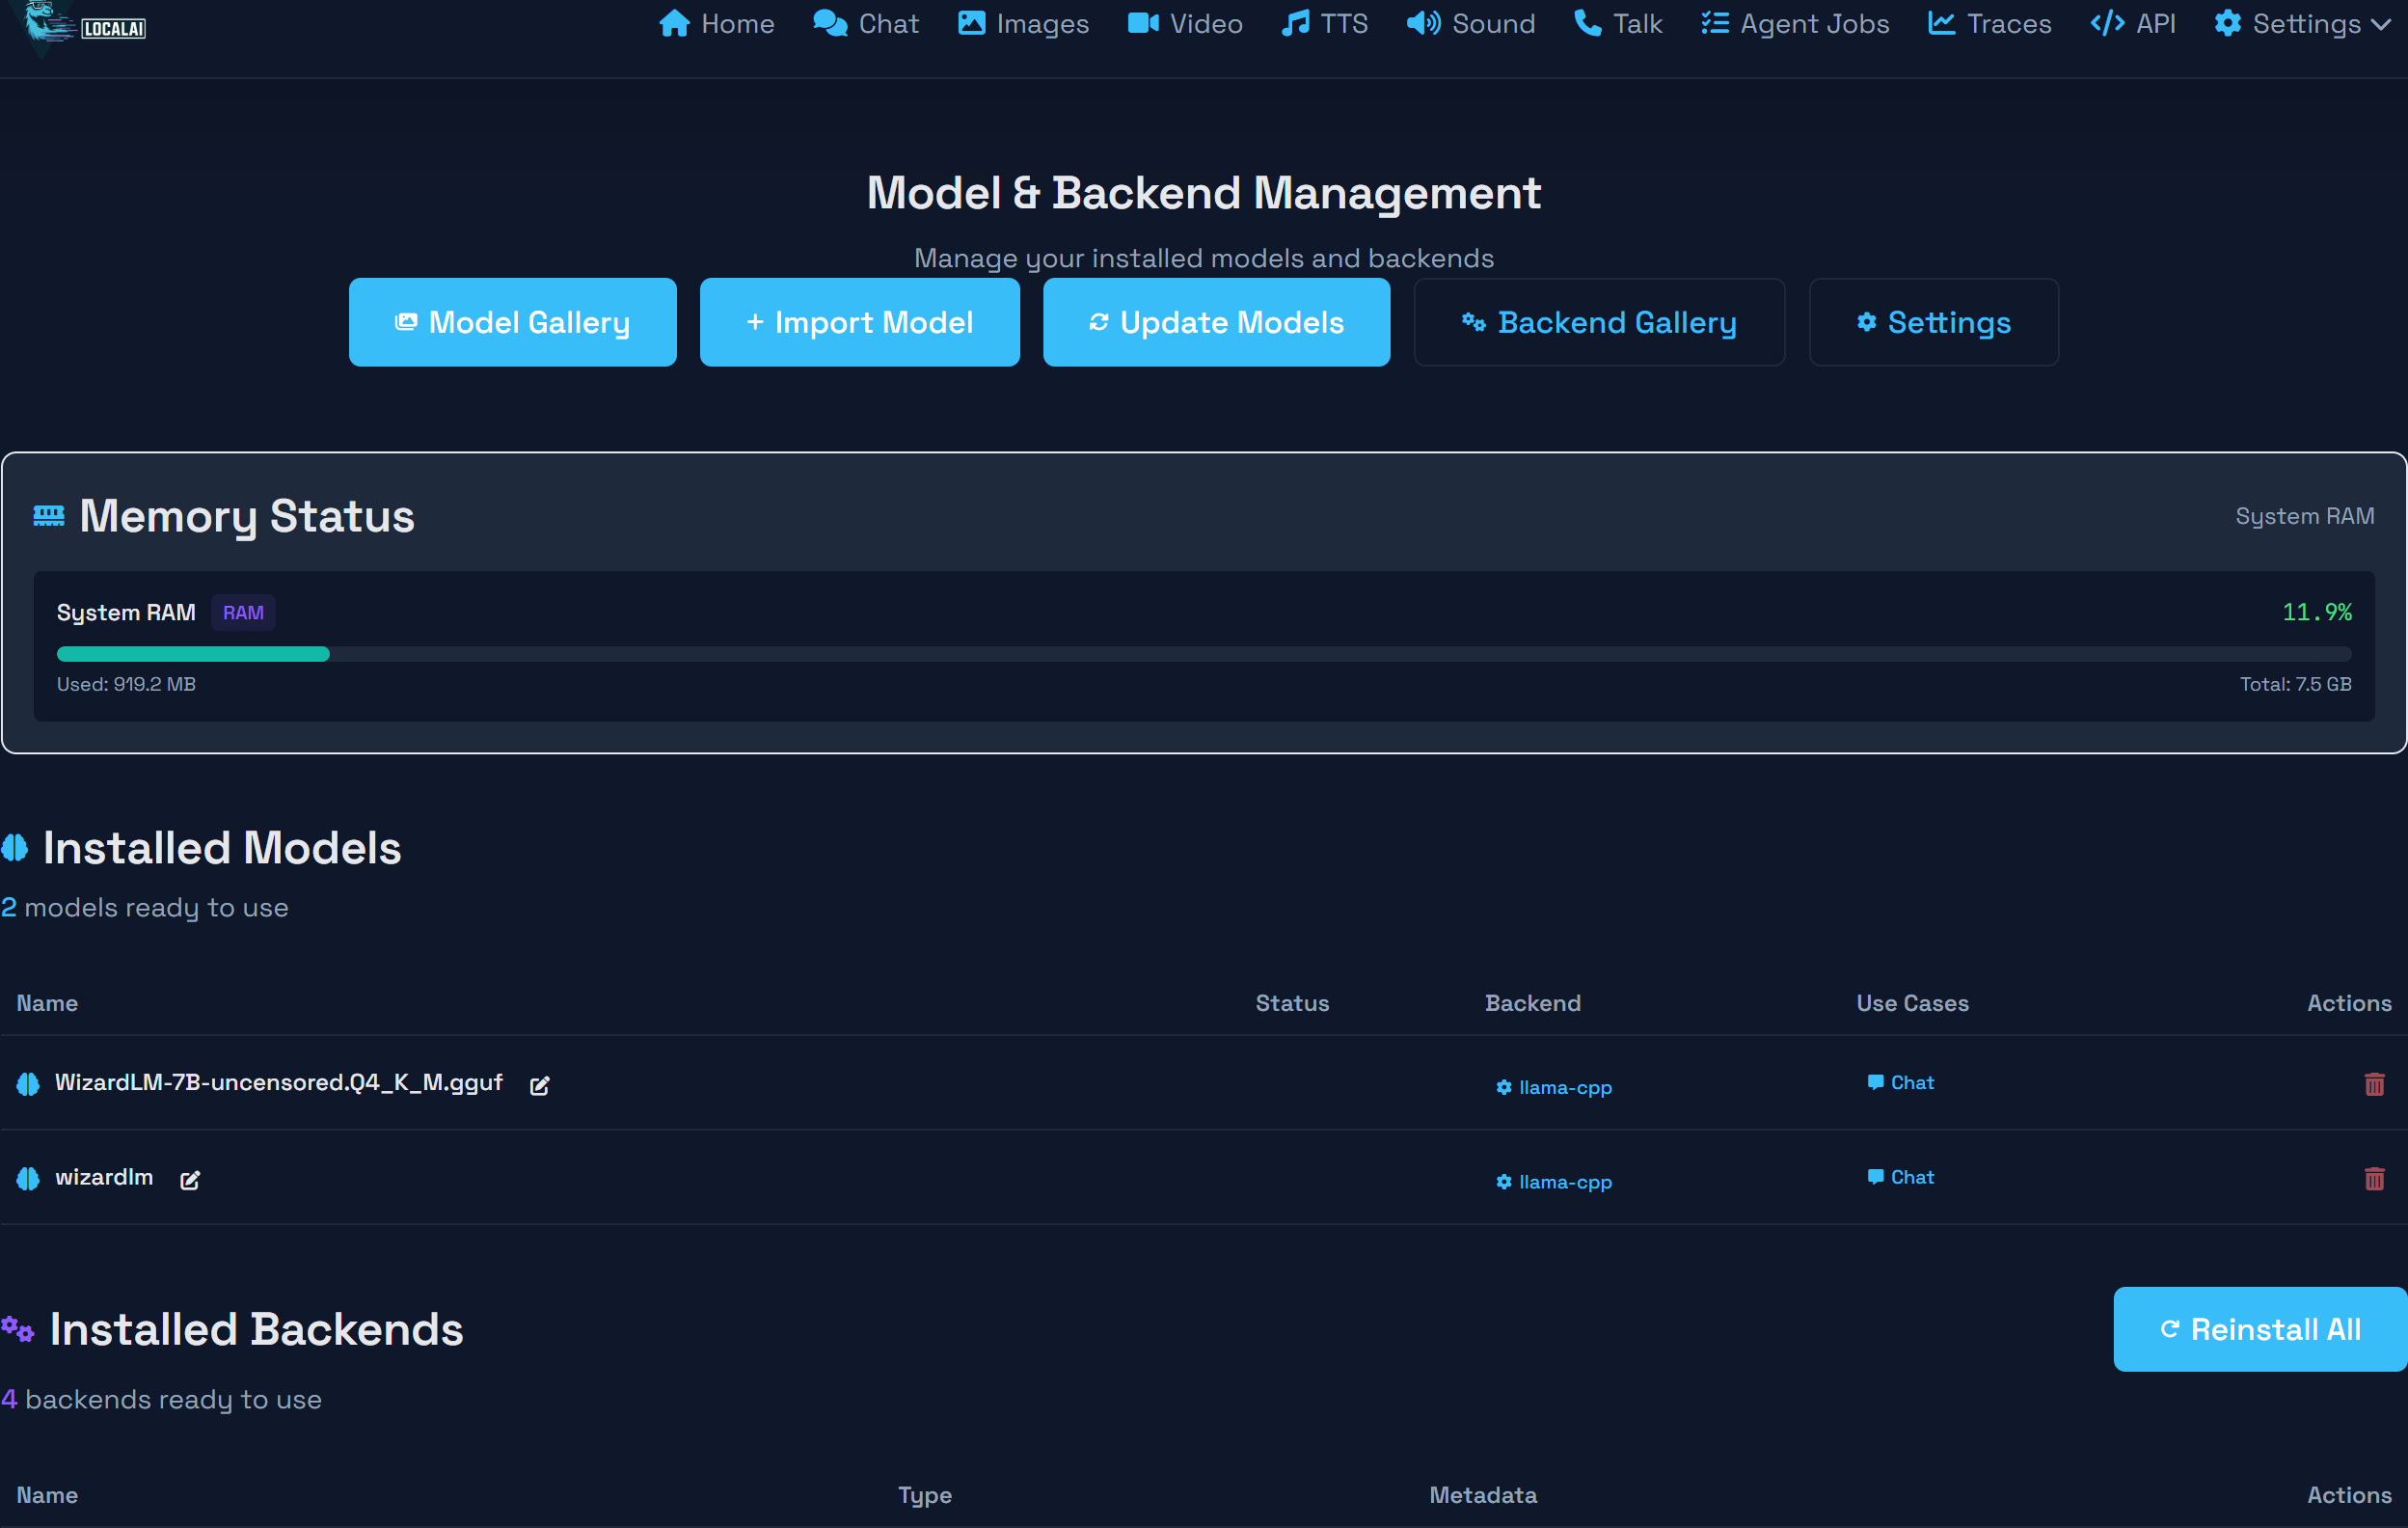Expand the Settings dropdown in the navbar

[2302, 23]
